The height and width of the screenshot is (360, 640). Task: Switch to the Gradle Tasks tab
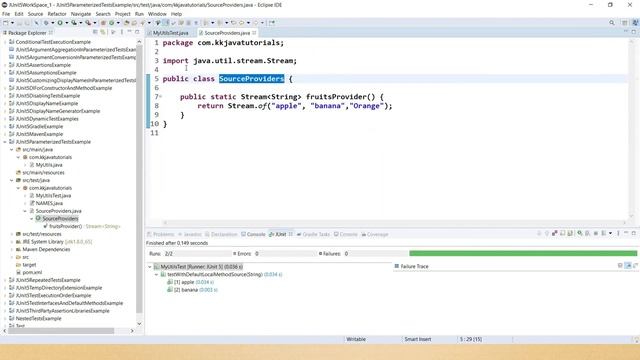[313, 234]
